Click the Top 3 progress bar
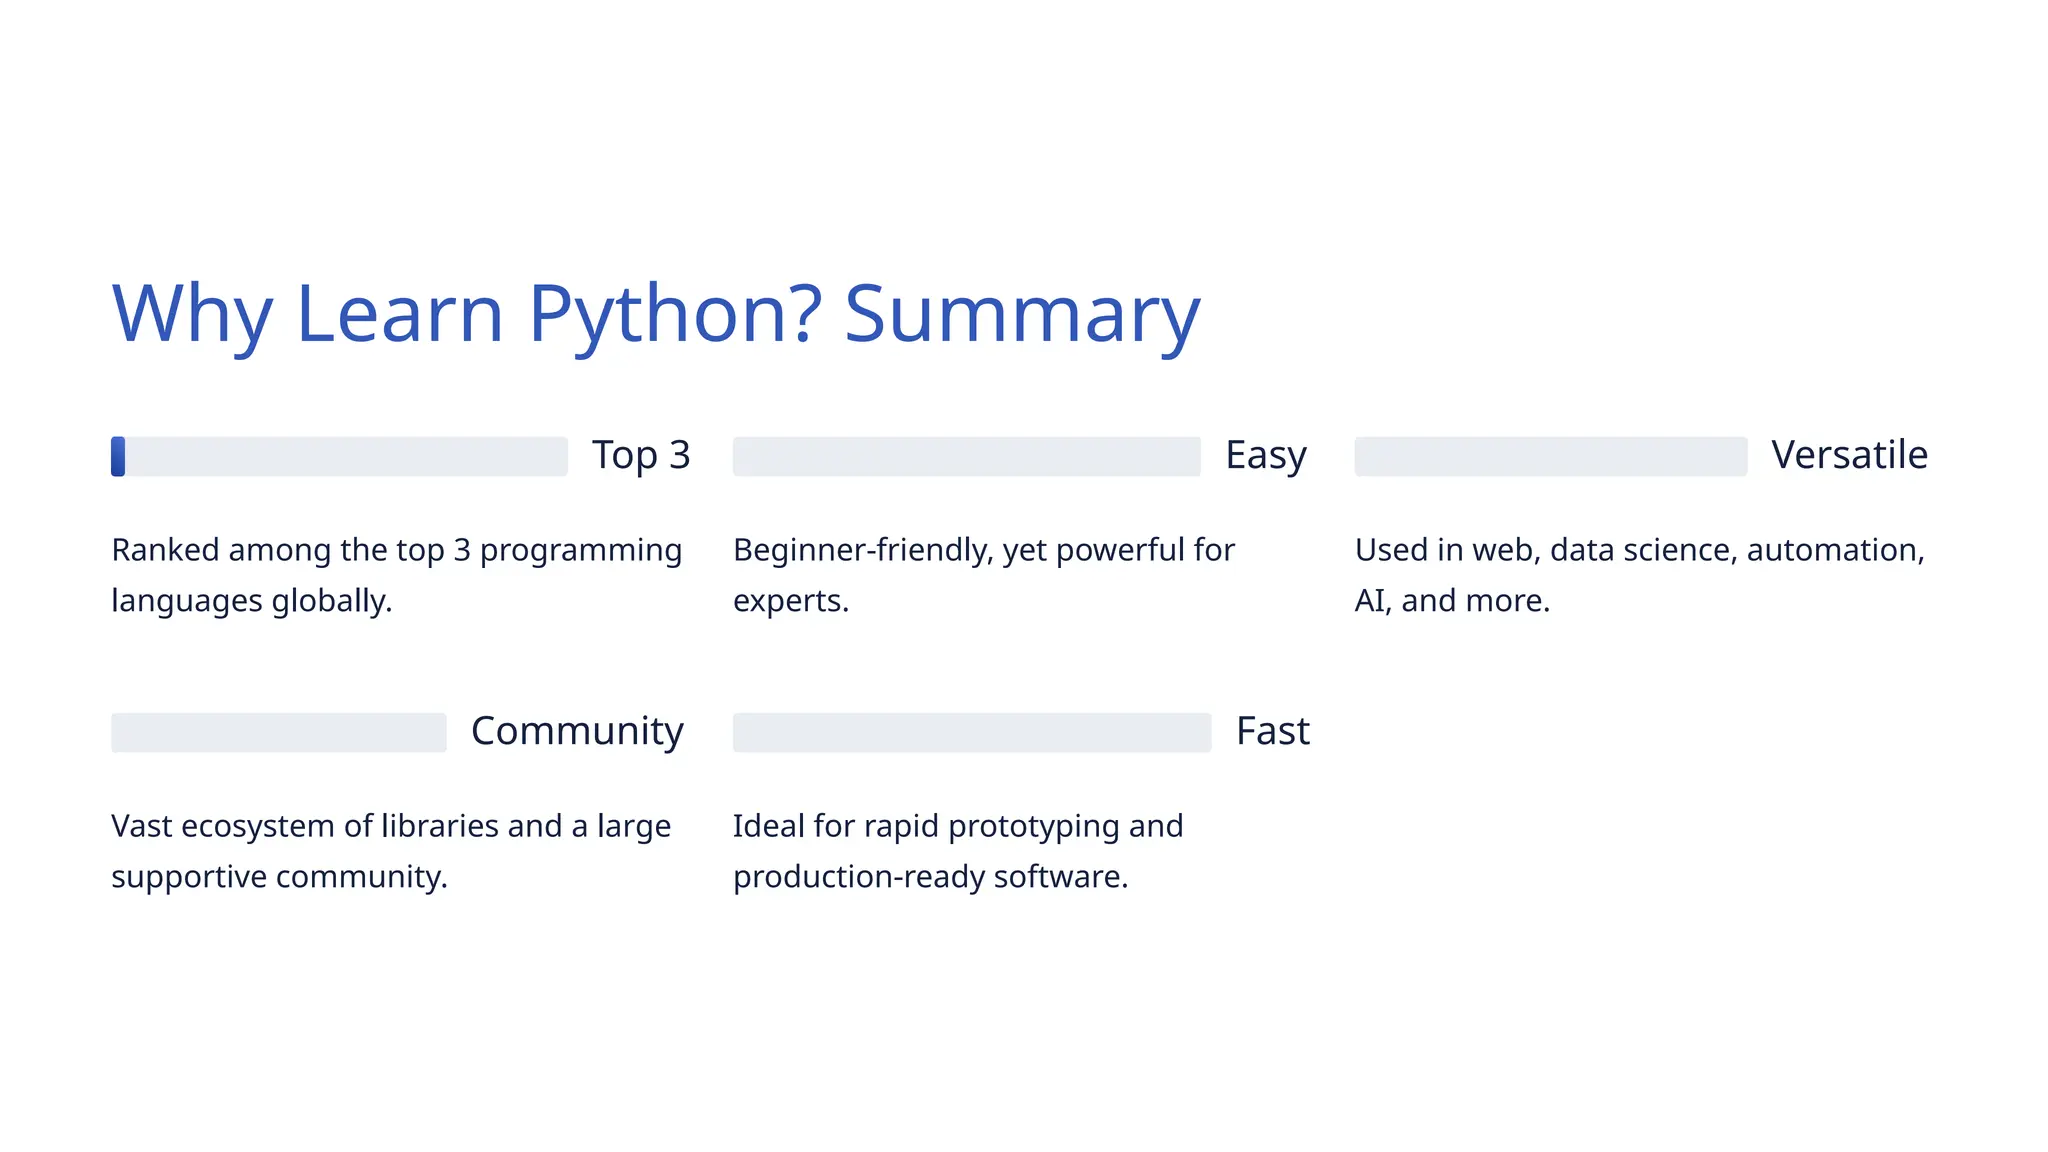Image resolution: width=2048 pixels, height=1152 pixels. [340, 456]
